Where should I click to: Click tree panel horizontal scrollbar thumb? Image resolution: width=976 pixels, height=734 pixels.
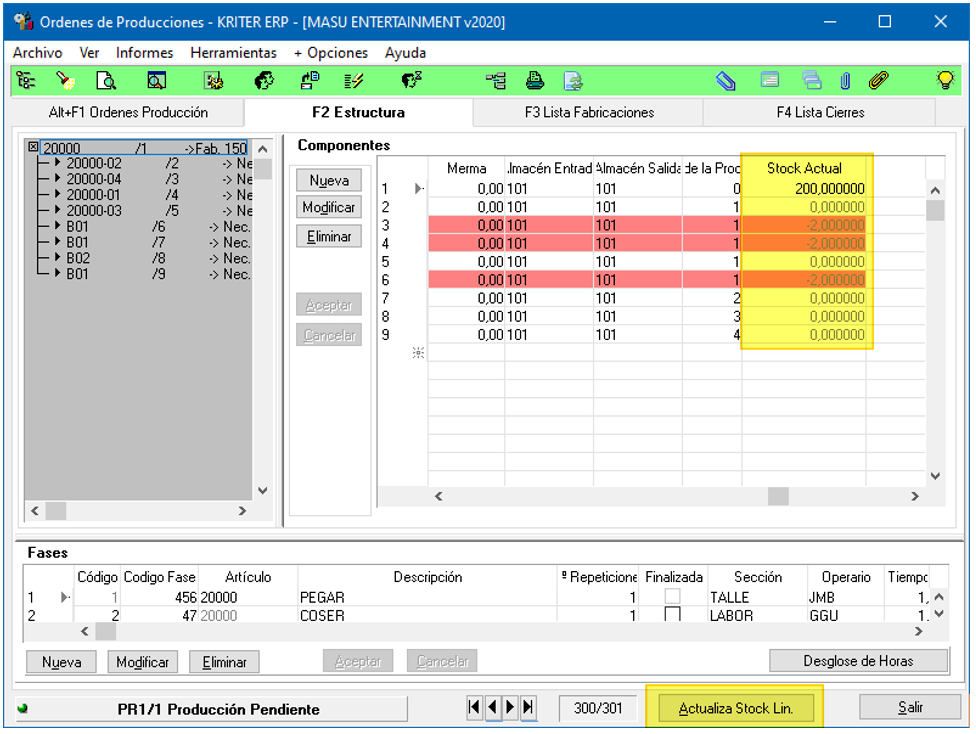coord(55,511)
